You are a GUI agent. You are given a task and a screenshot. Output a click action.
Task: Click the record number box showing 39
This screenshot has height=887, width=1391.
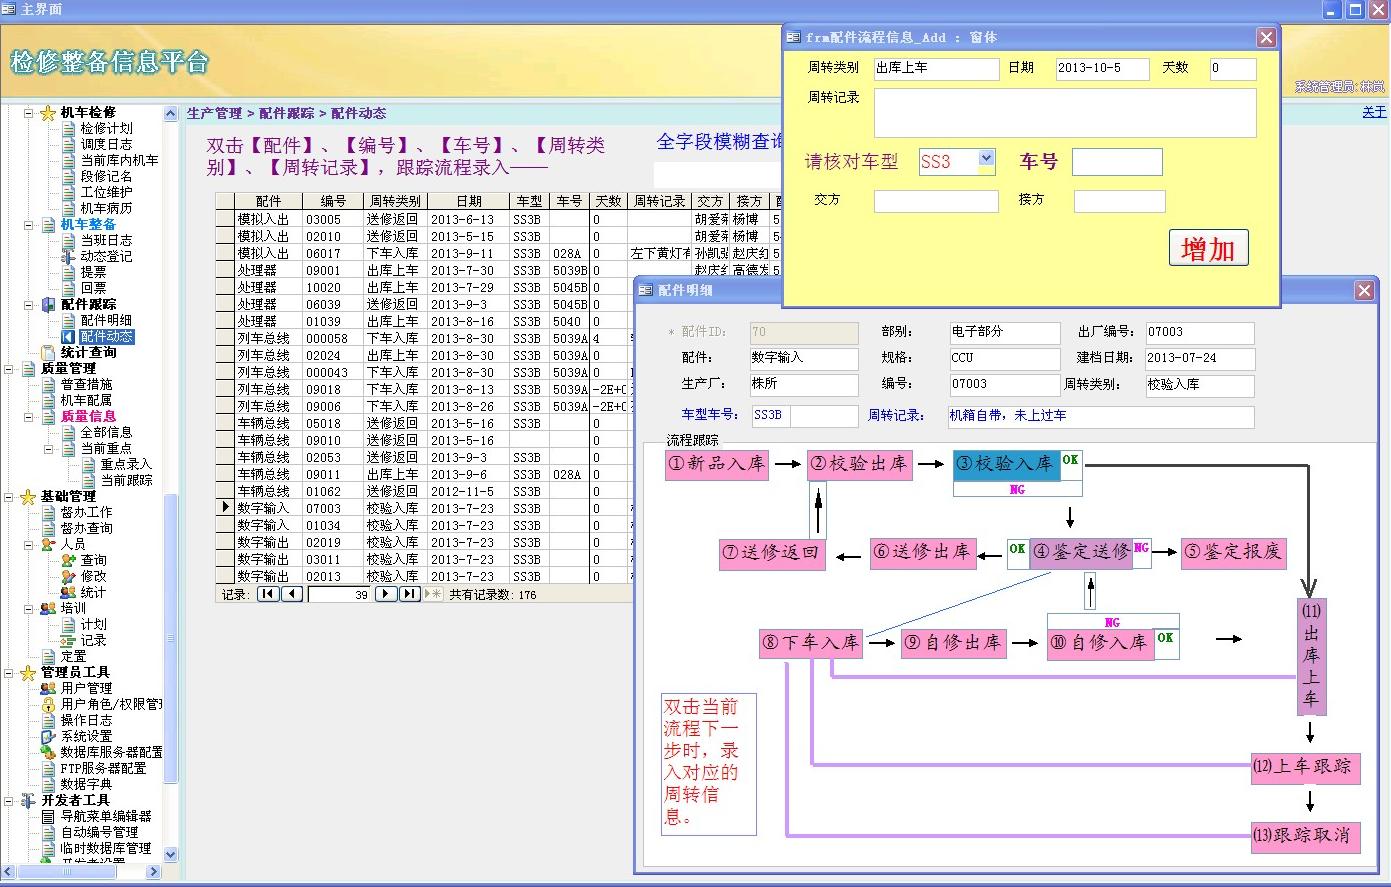click(339, 594)
